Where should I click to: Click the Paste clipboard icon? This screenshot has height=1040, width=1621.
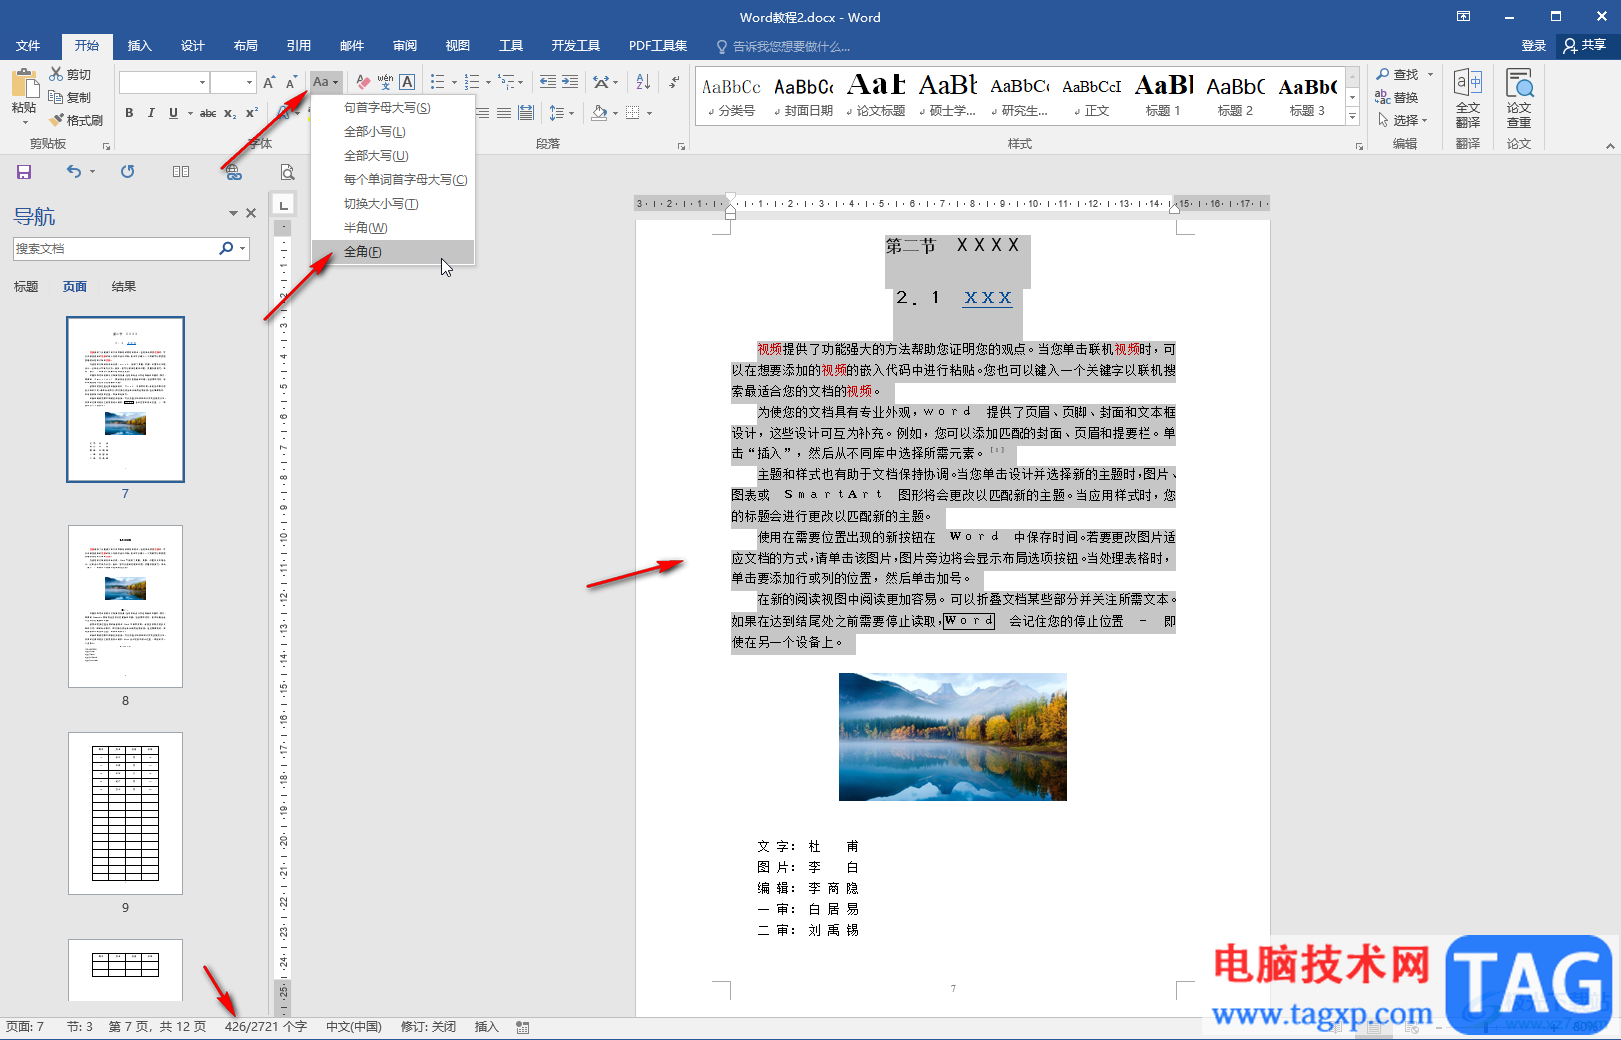tap(24, 84)
